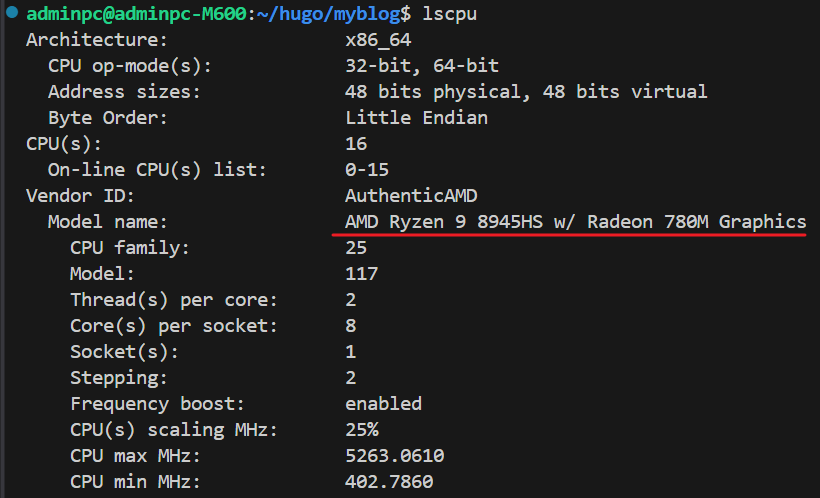Click the Thread(s) per core: label
Image resolution: width=820 pixels, height=498 pixels.
coord(174,300)
